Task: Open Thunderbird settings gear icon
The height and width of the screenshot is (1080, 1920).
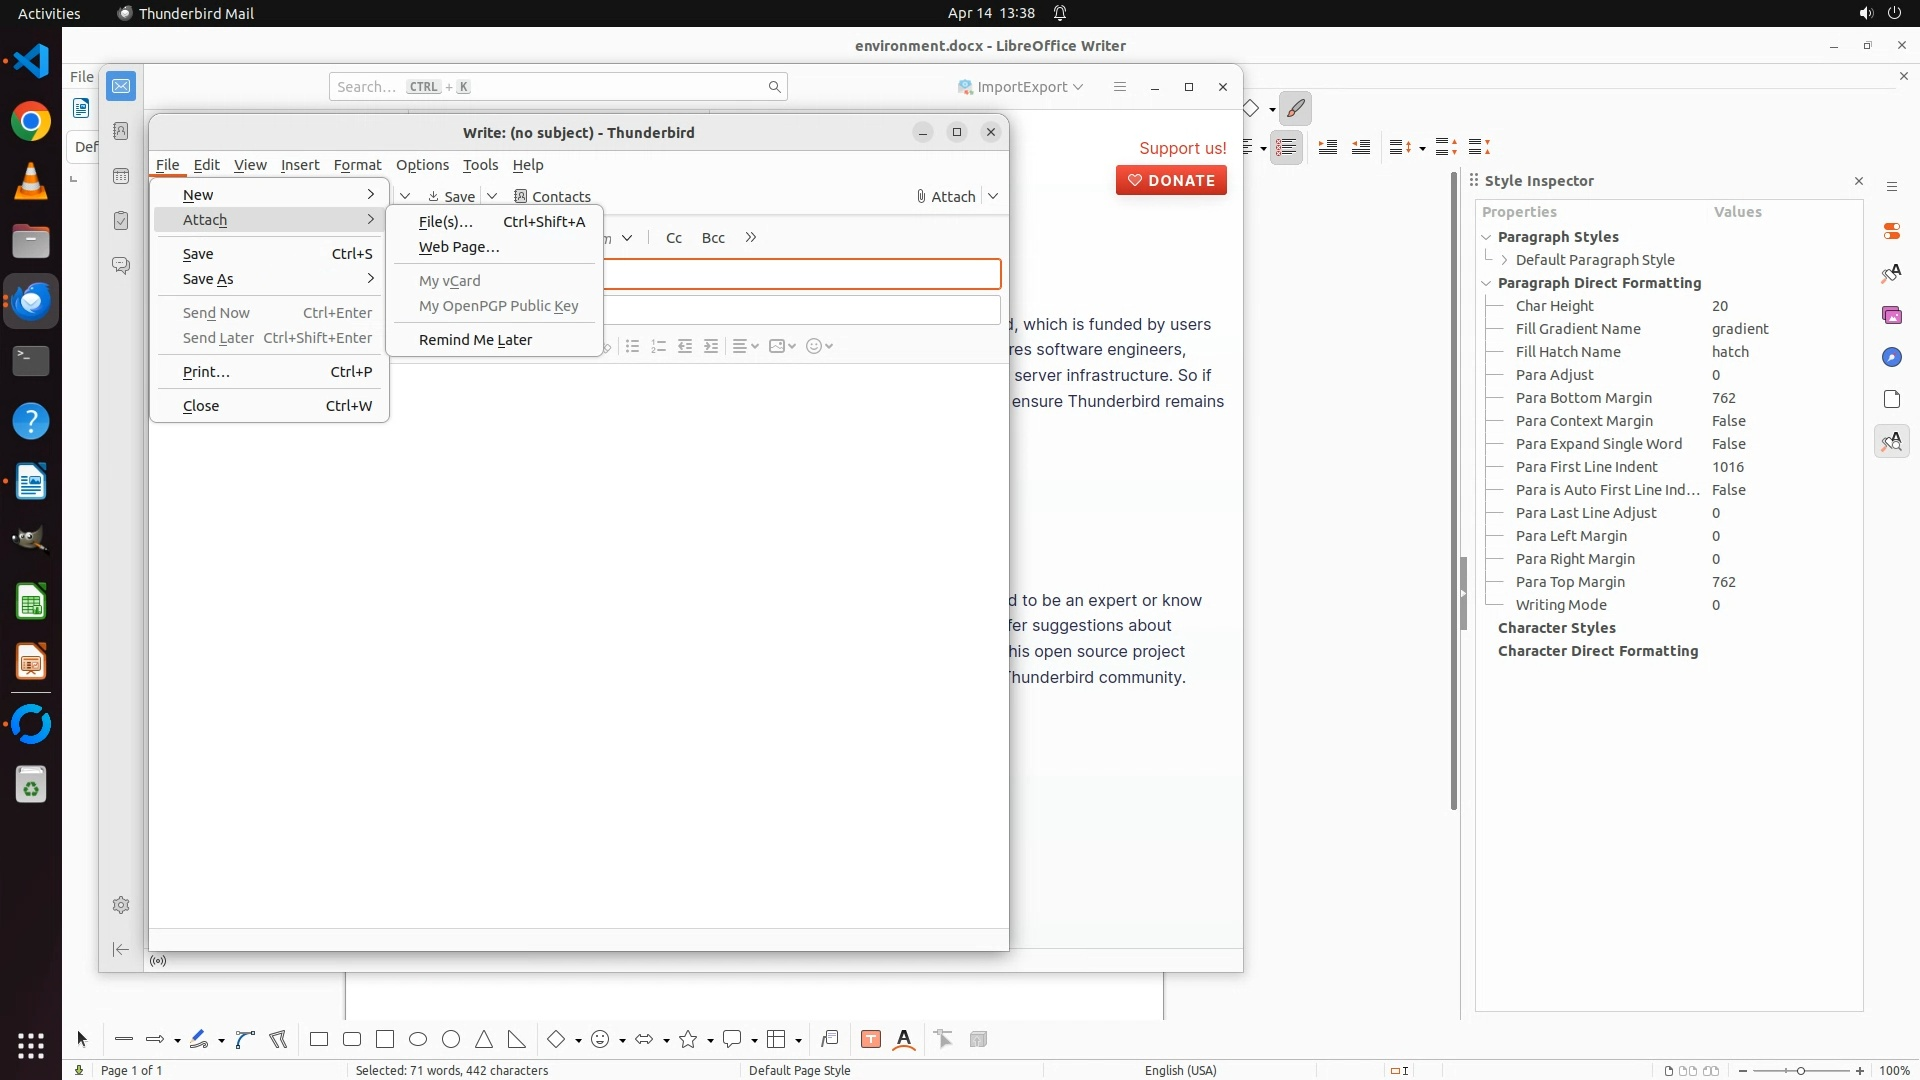Action: (x=121, y=905)
